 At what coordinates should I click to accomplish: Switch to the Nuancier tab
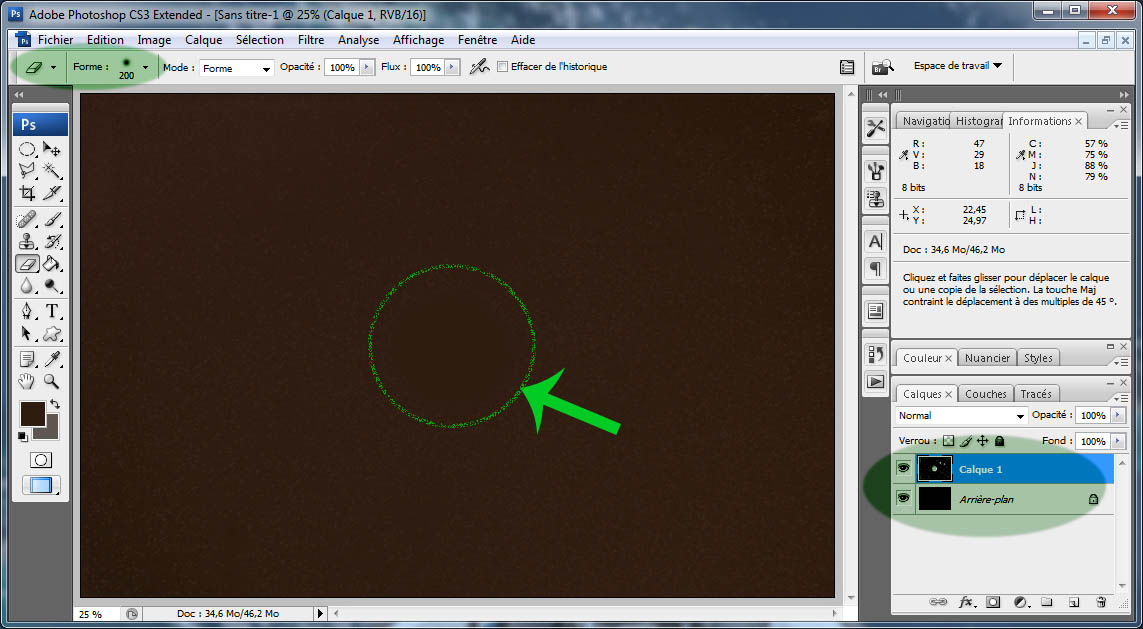click(x=987, y=358)
